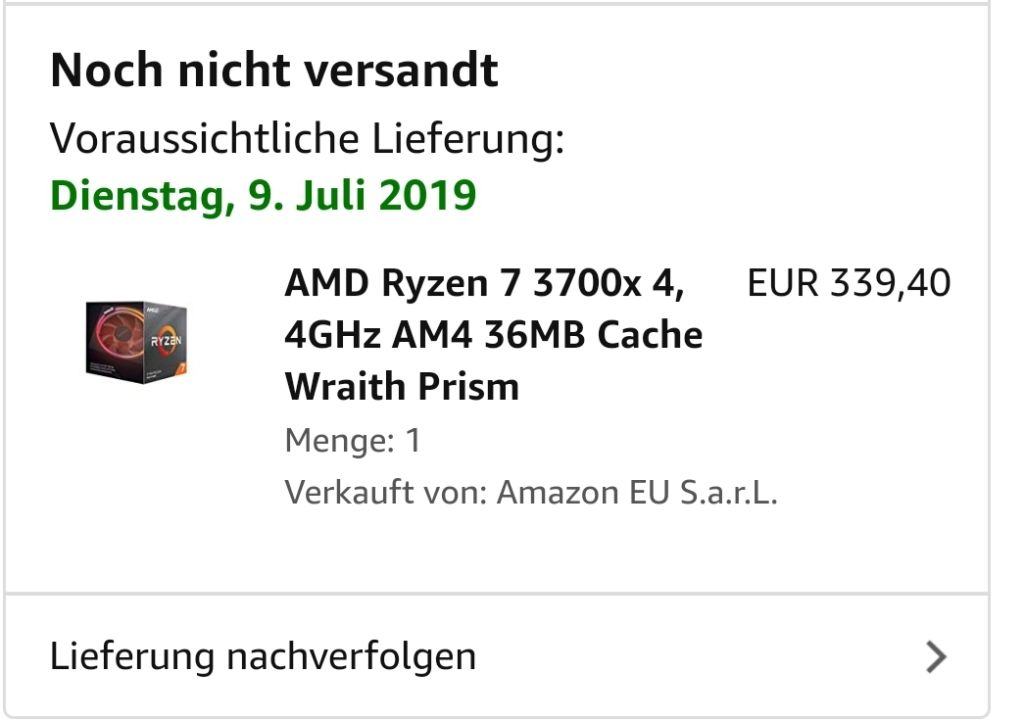The image size is (1024, 720).
Task: Click the EUR 339,40 price
Action: [x=848, y=284]
